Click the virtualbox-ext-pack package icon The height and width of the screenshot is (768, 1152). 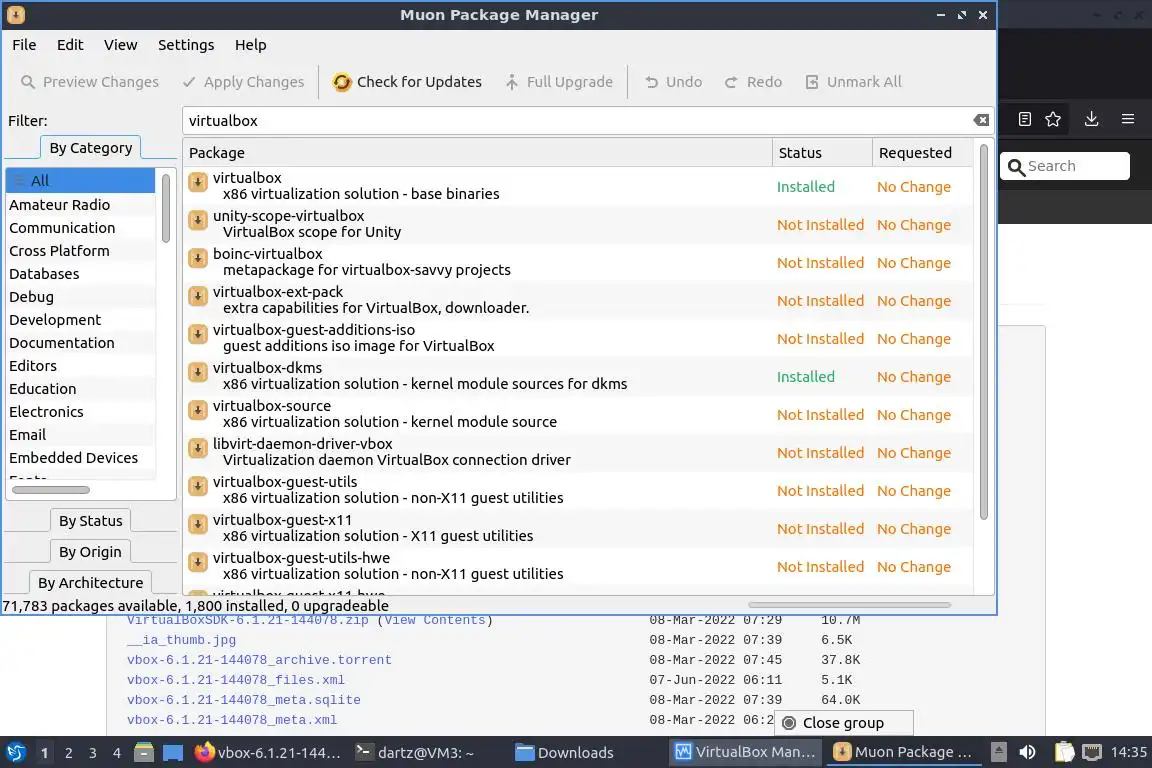point(198,296)
